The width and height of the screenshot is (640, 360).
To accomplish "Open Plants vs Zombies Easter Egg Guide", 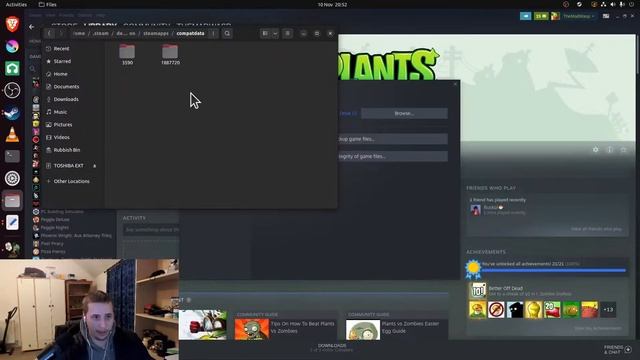I will click(410, 327).
